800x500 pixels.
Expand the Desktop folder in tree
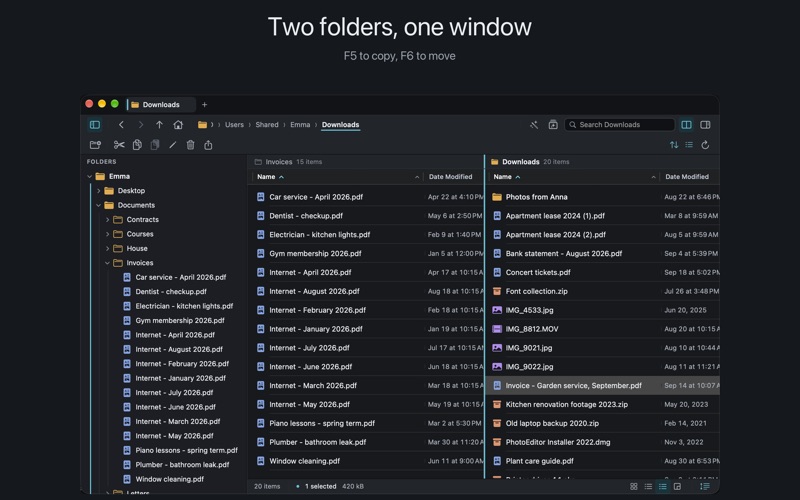98,191
